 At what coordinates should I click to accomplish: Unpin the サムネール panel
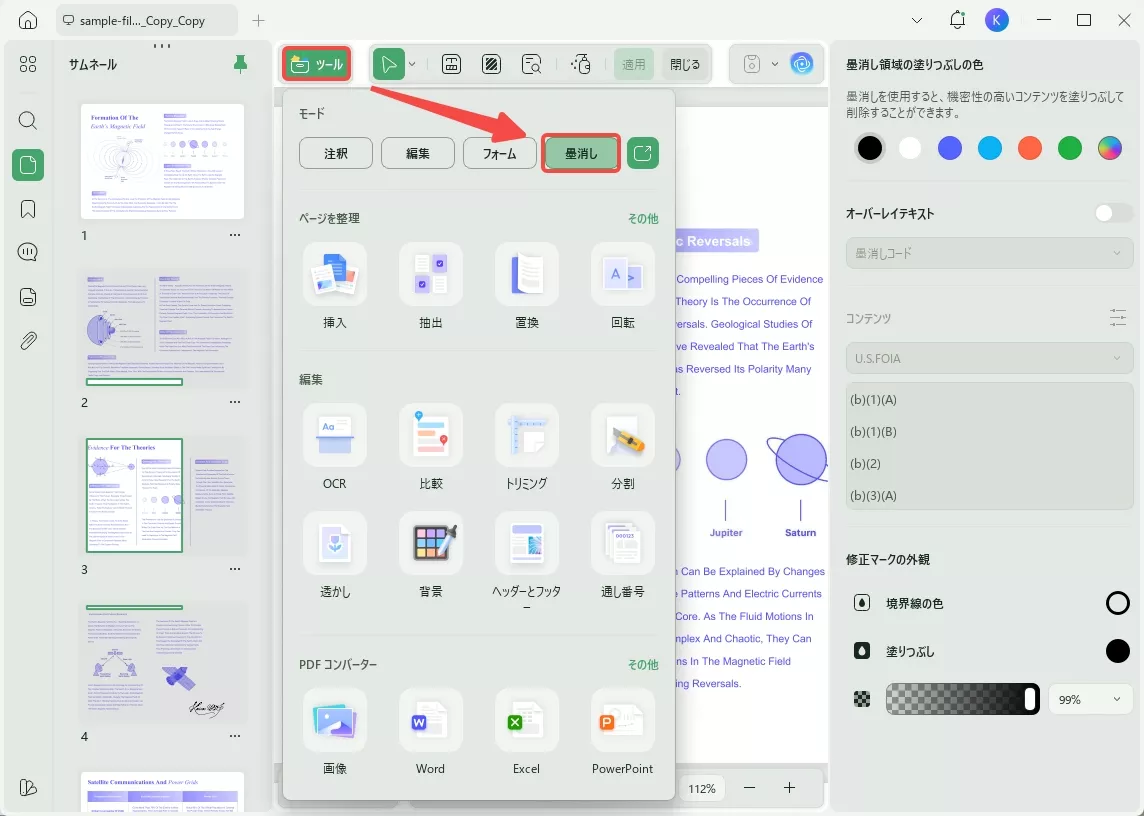click(x=240, y=63)
